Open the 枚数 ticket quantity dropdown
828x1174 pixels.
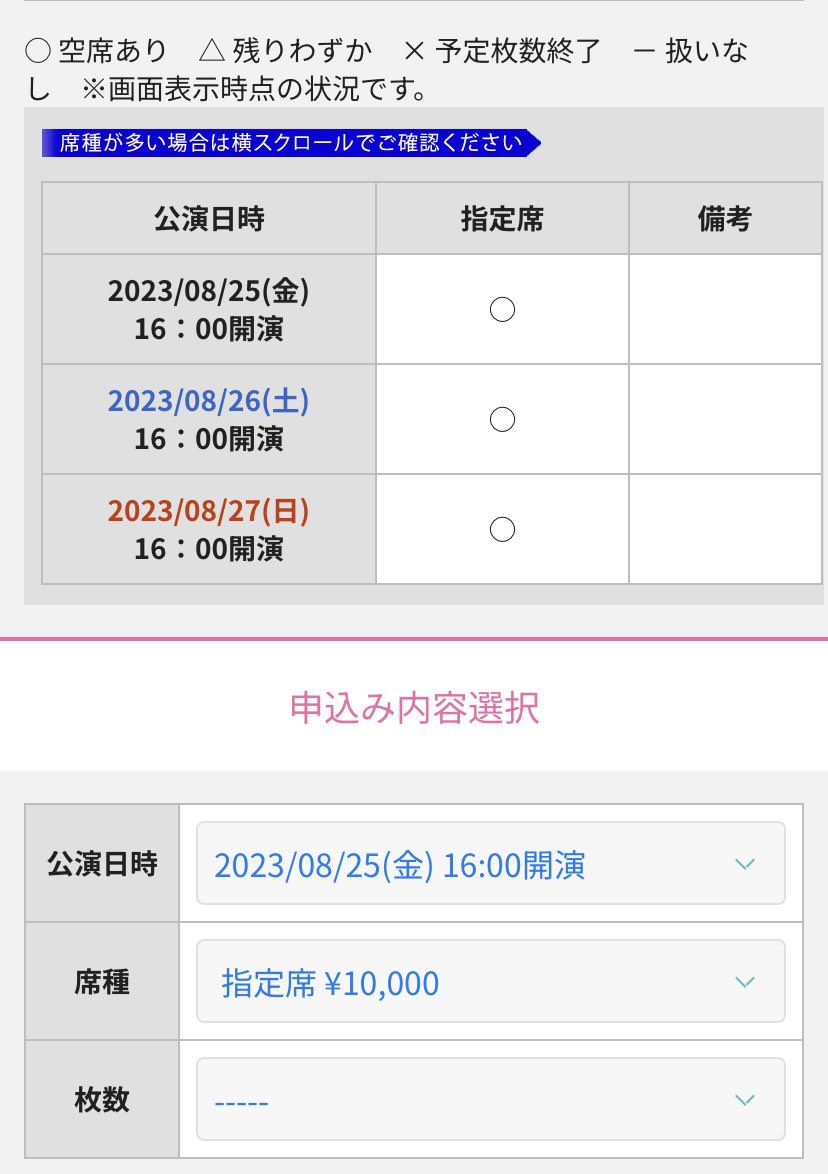(490, 1098)
